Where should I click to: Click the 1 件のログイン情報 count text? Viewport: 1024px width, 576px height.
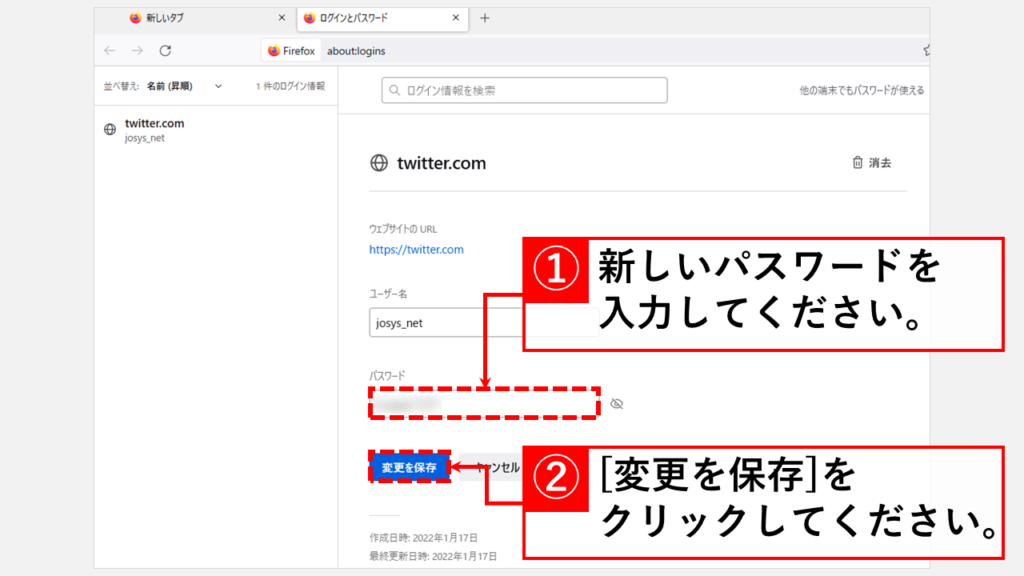pos(290,86)
